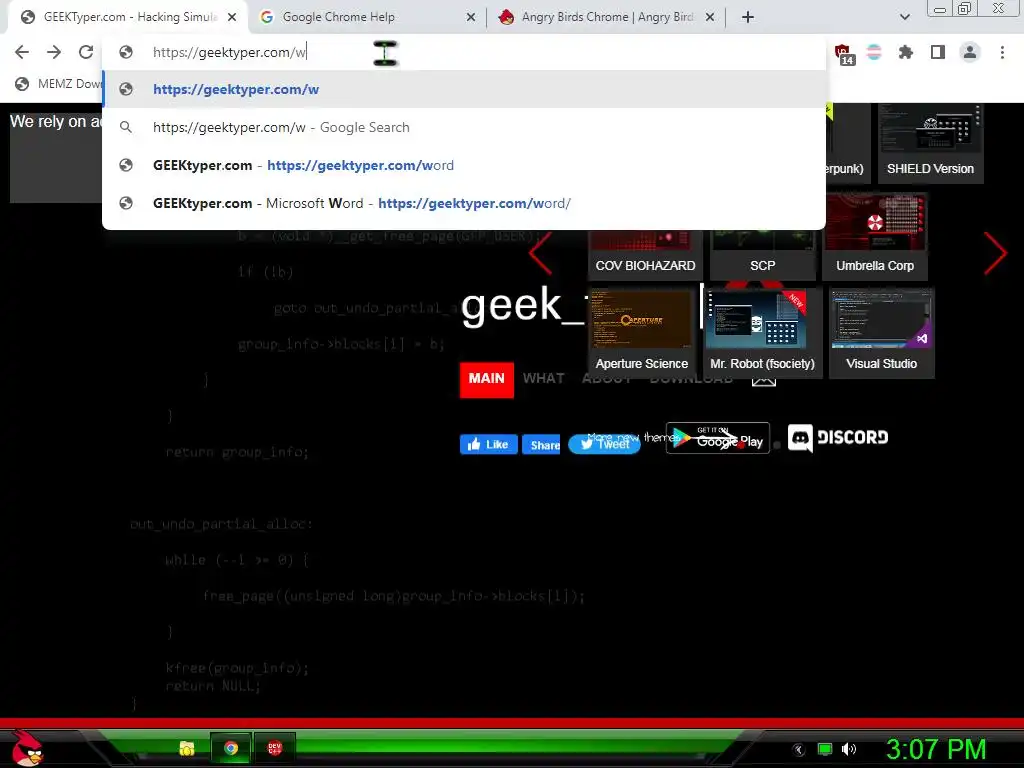The width and height of the screenshot is (1024, 768).
Task: Choose the Aperture Science theme
Action: (641, 332)
